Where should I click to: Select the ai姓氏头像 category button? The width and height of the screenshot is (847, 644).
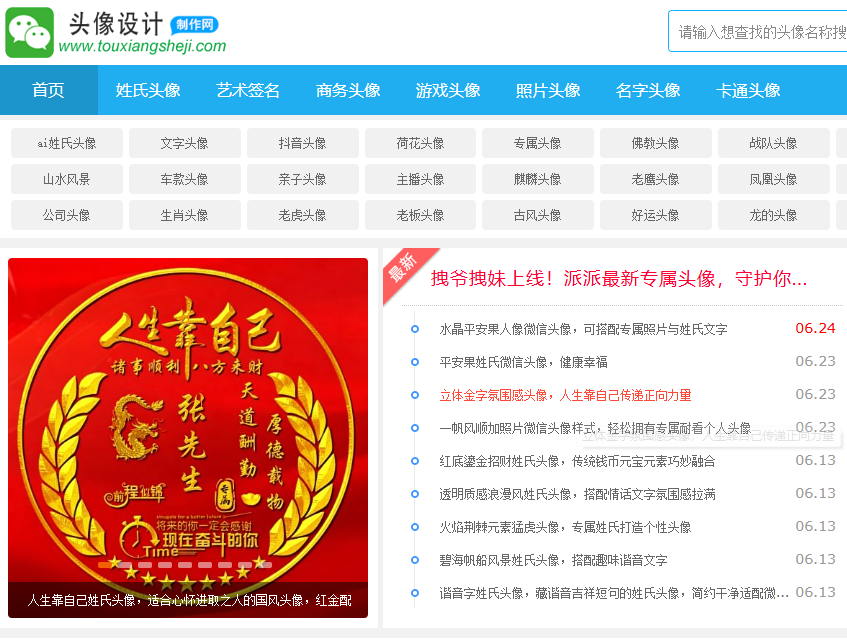67,143
